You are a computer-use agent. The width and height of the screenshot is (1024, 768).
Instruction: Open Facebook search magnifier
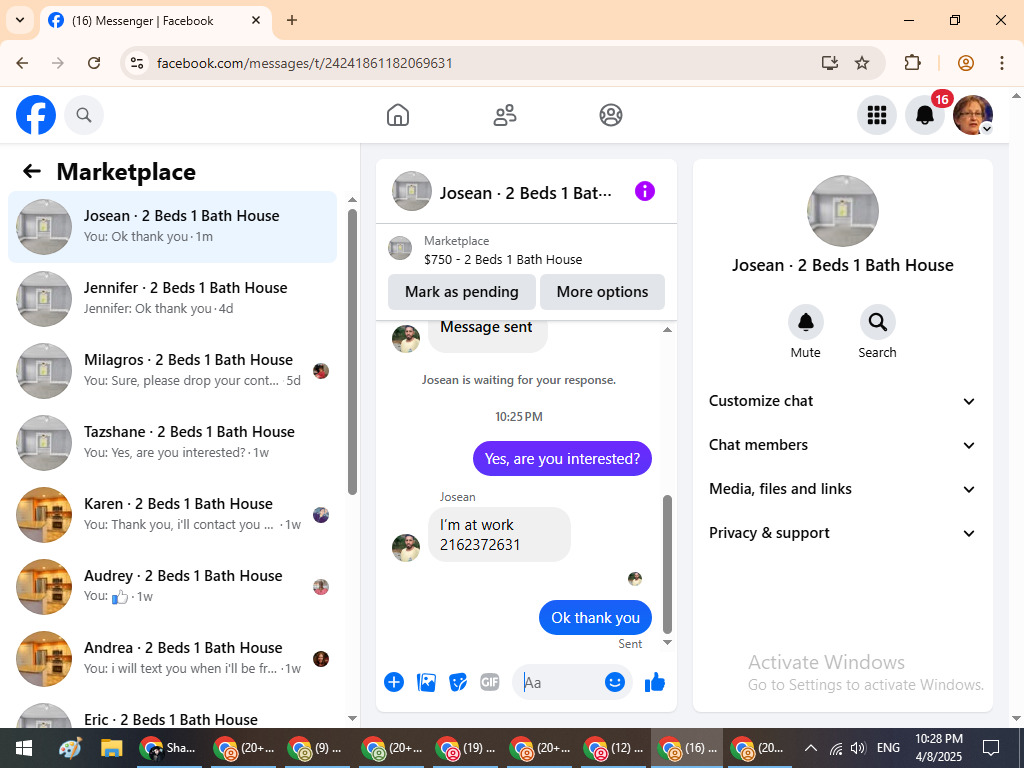[84, 115]
